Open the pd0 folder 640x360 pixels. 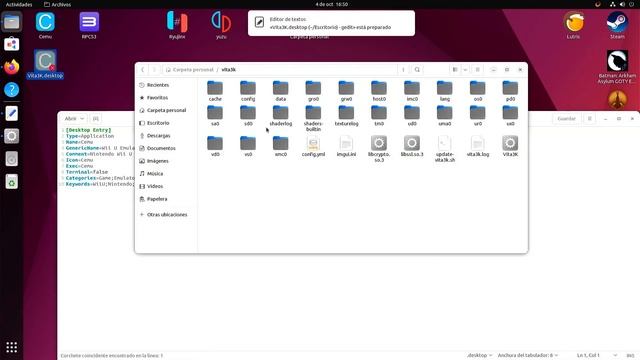(510, 91)
